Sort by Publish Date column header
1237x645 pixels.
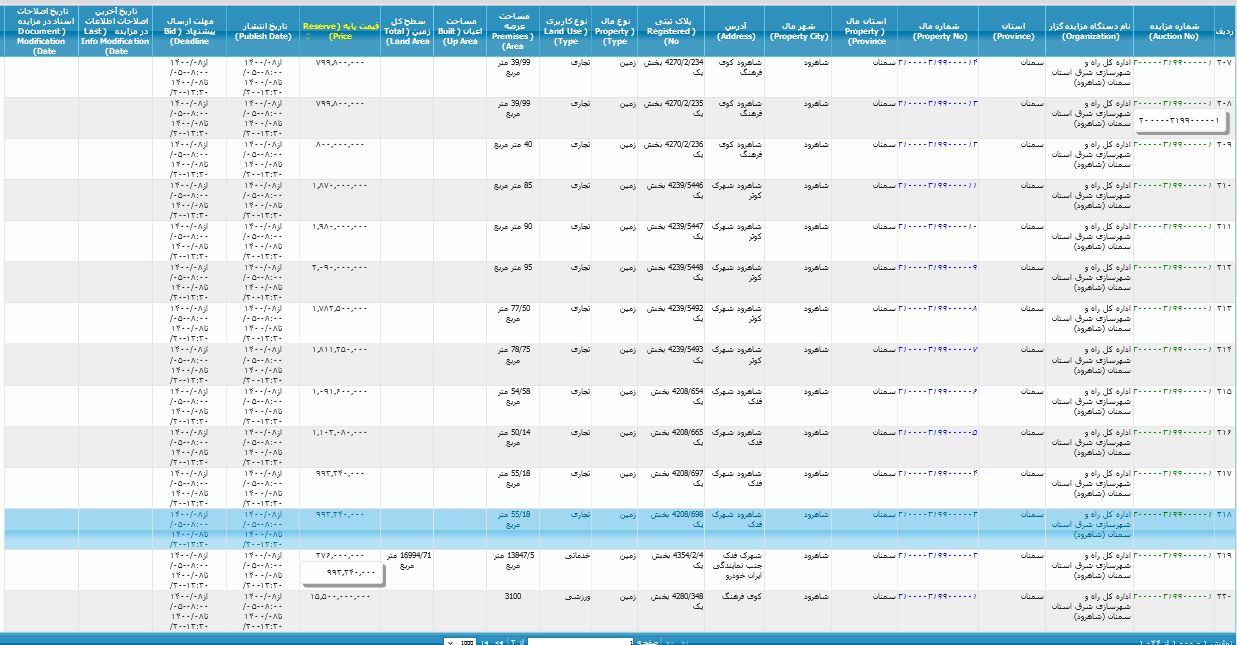(x=262, y=28)
